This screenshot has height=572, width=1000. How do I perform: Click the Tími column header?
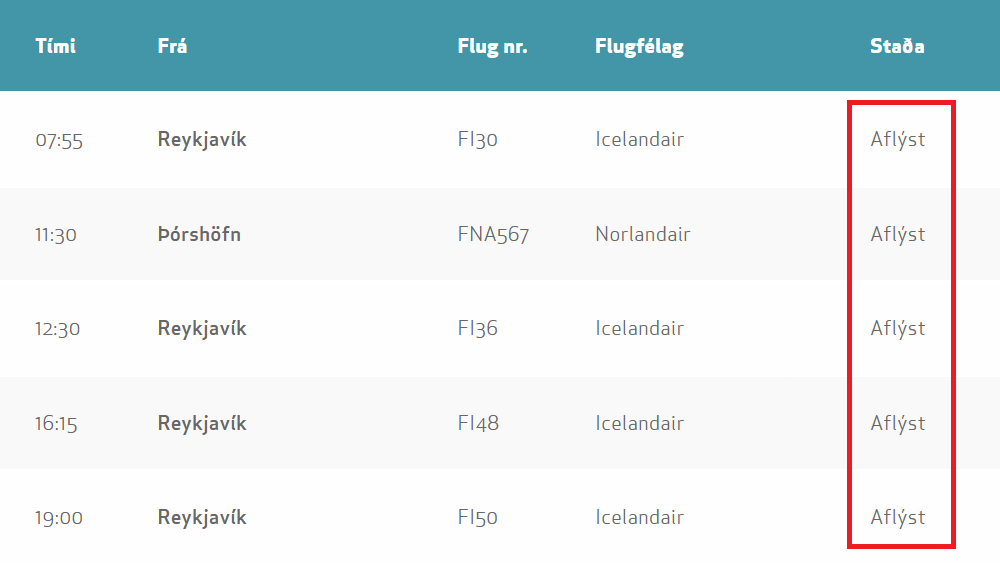point(55,46)
